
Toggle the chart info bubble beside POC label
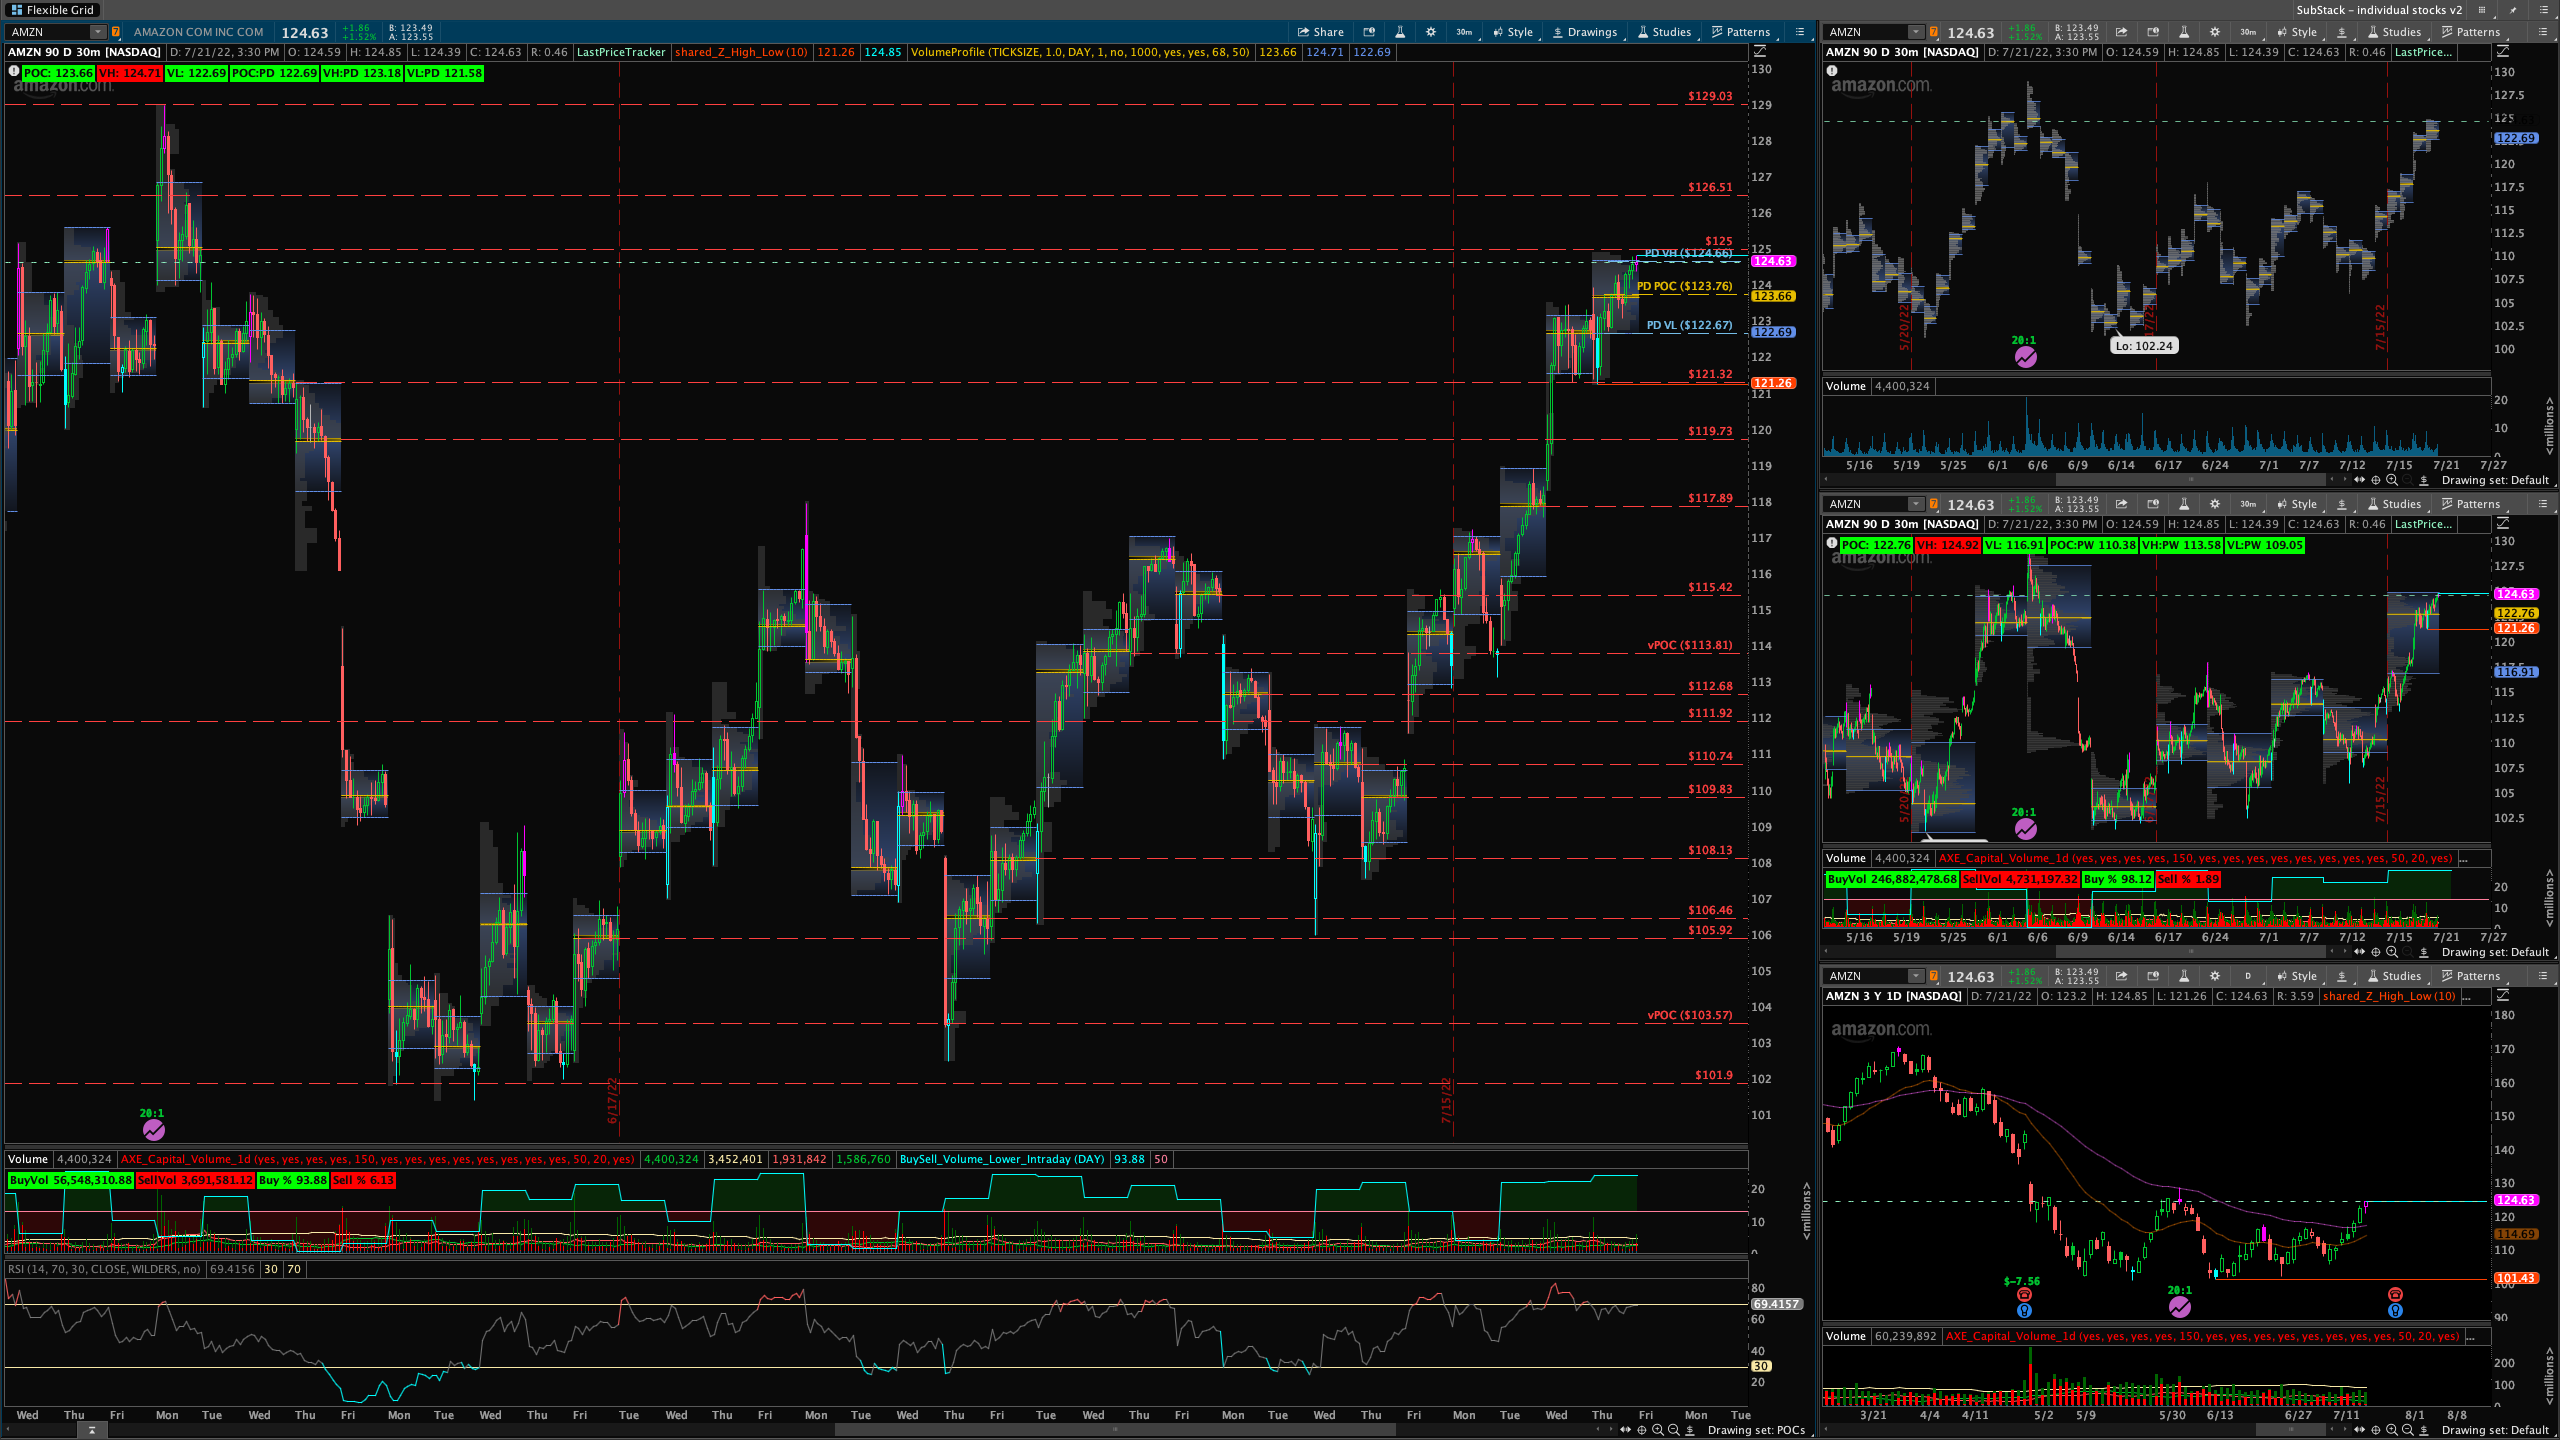pyautogui.click(x=13, y=72)
